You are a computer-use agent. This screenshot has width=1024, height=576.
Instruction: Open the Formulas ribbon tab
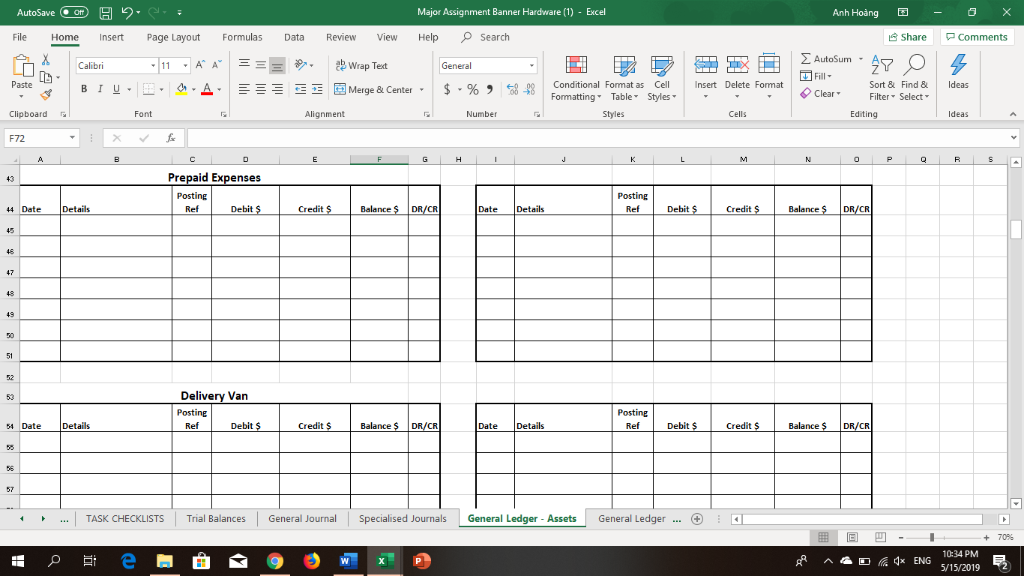(242, 36)
